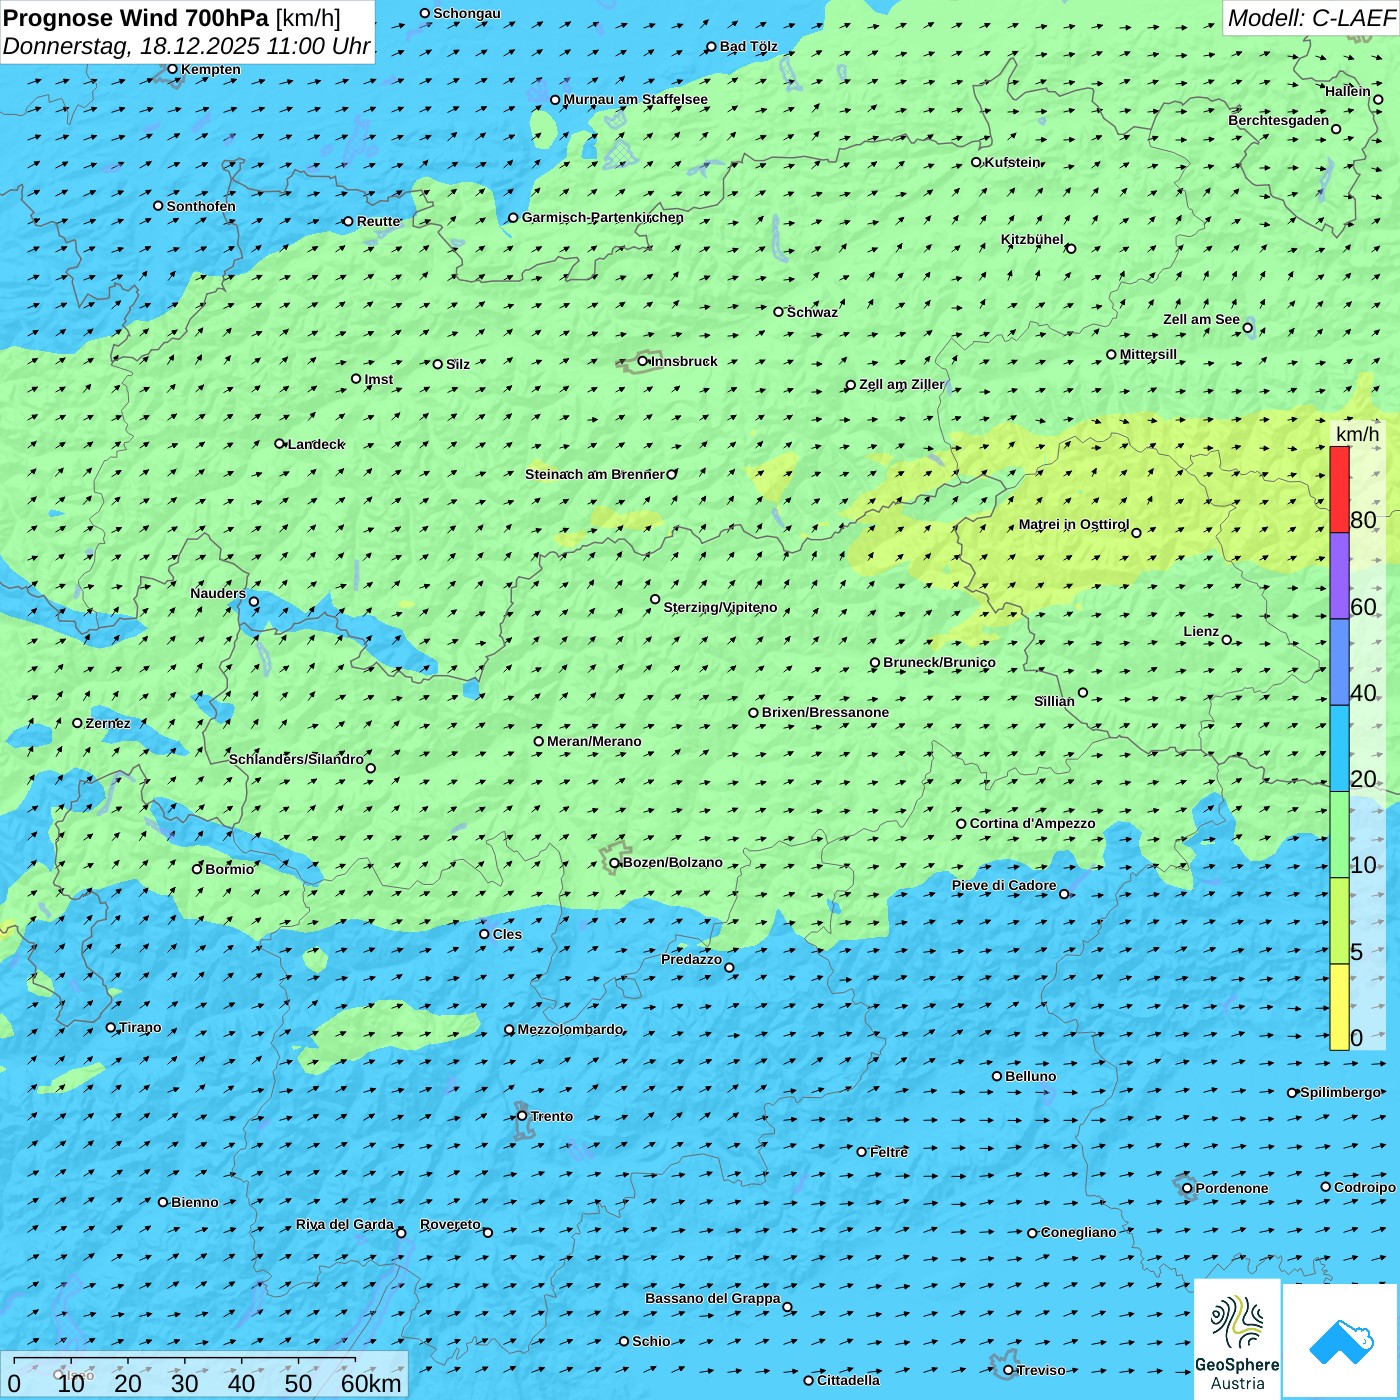Click the Innsbruck city marker circle

643,361
